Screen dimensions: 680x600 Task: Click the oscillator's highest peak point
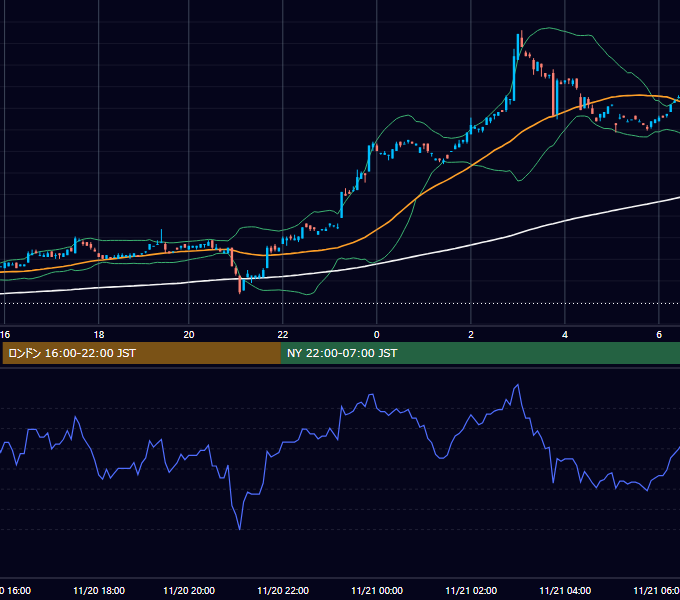[x=517, y=385]
